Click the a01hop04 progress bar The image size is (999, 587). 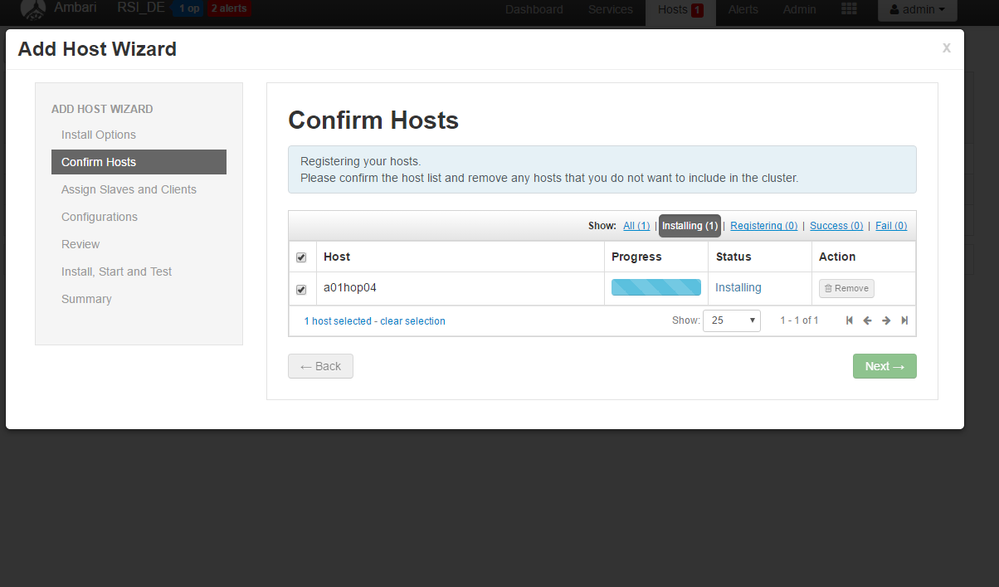pos(656,287)
